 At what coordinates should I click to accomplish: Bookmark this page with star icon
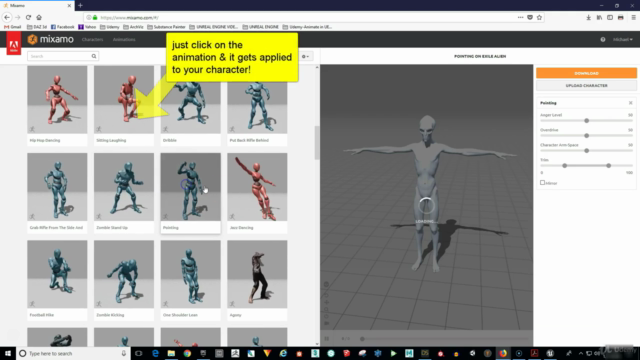click(x=539, y=18)
